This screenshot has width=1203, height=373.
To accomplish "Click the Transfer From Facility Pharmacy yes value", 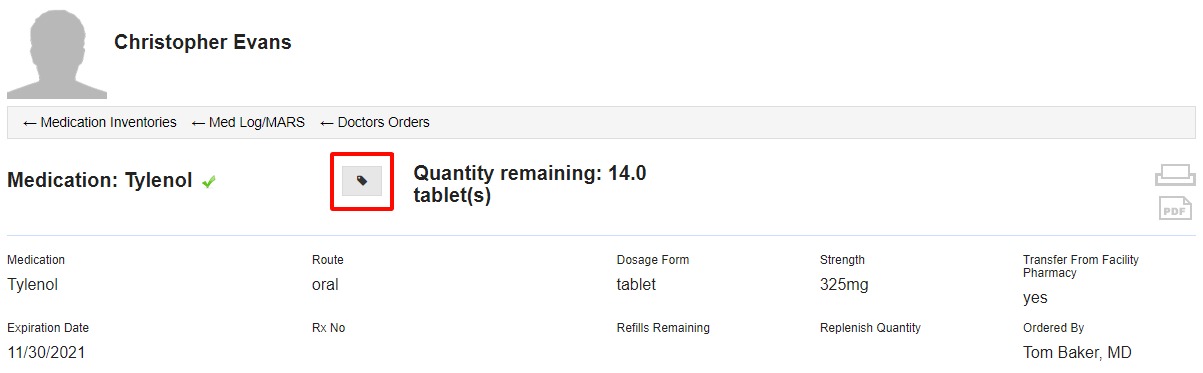I will (1035, 298).
